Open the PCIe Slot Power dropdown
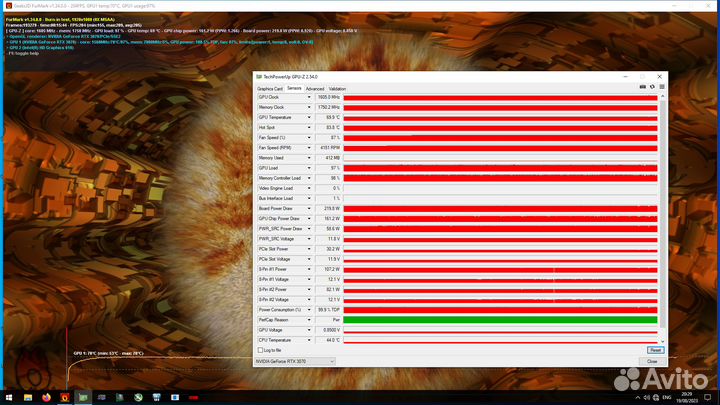This screenshot has width=720, height=405. [x=309, y=249]
